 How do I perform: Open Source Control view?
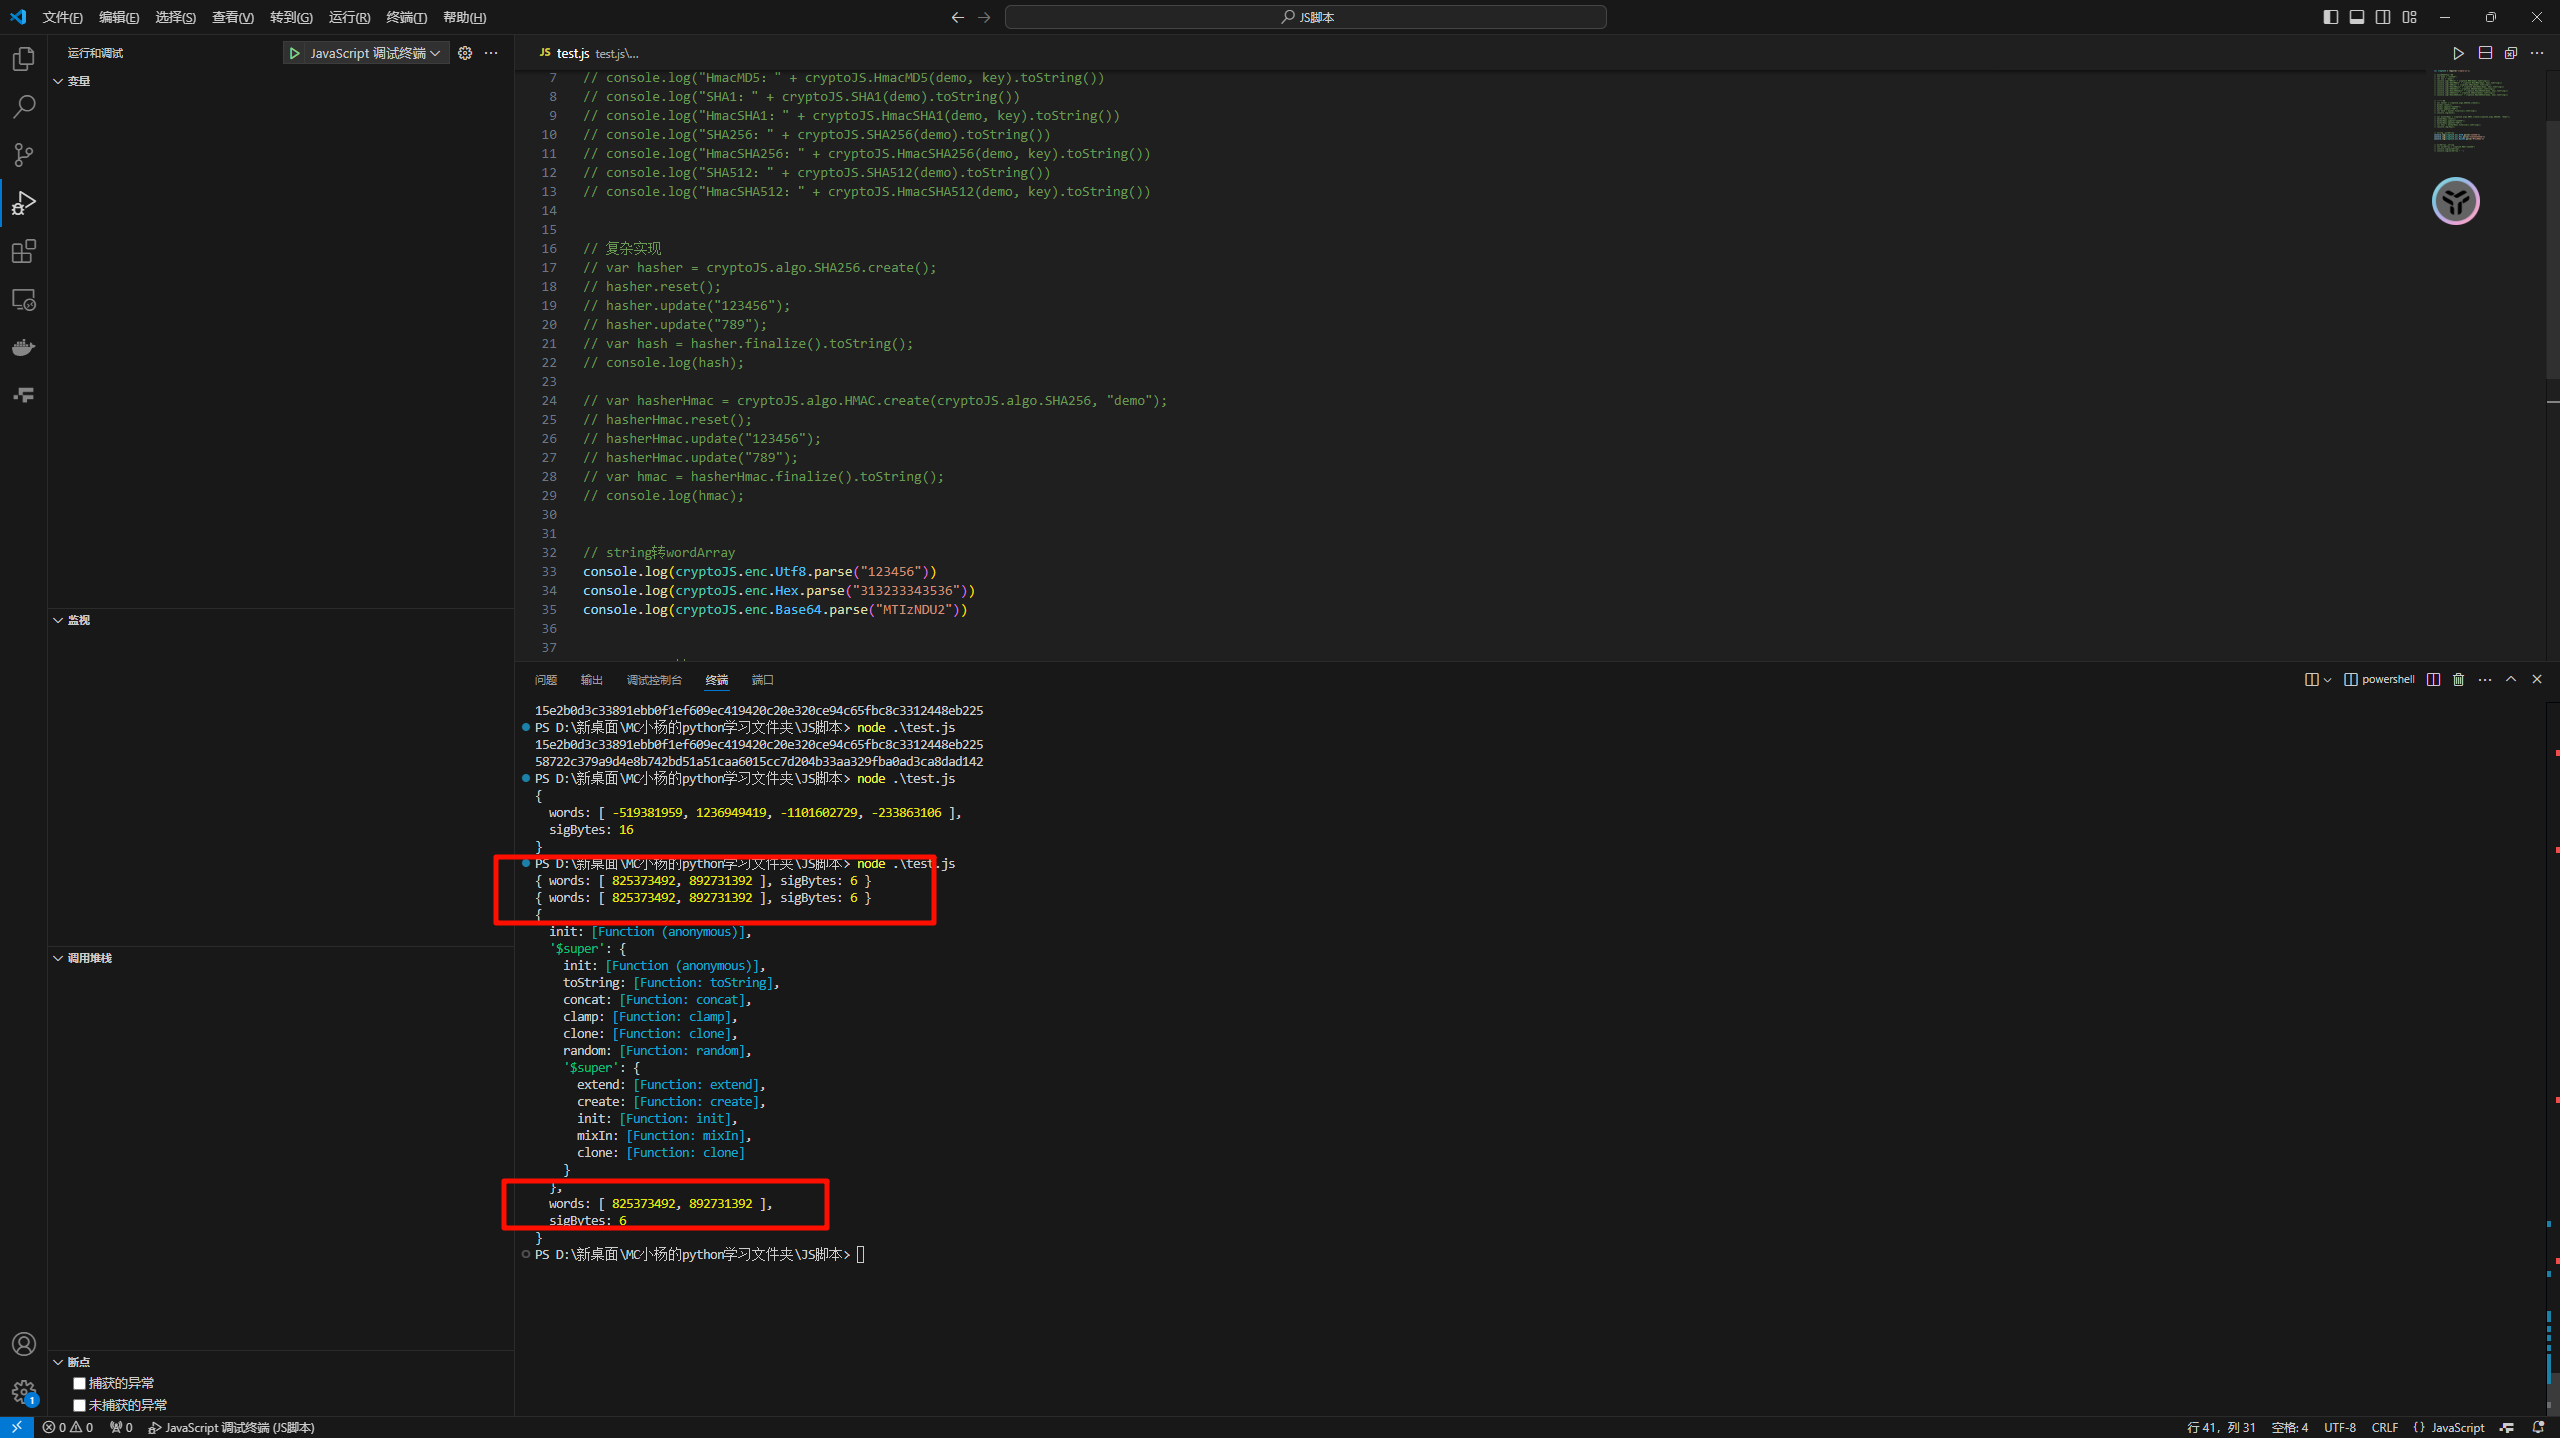point(24,155)
